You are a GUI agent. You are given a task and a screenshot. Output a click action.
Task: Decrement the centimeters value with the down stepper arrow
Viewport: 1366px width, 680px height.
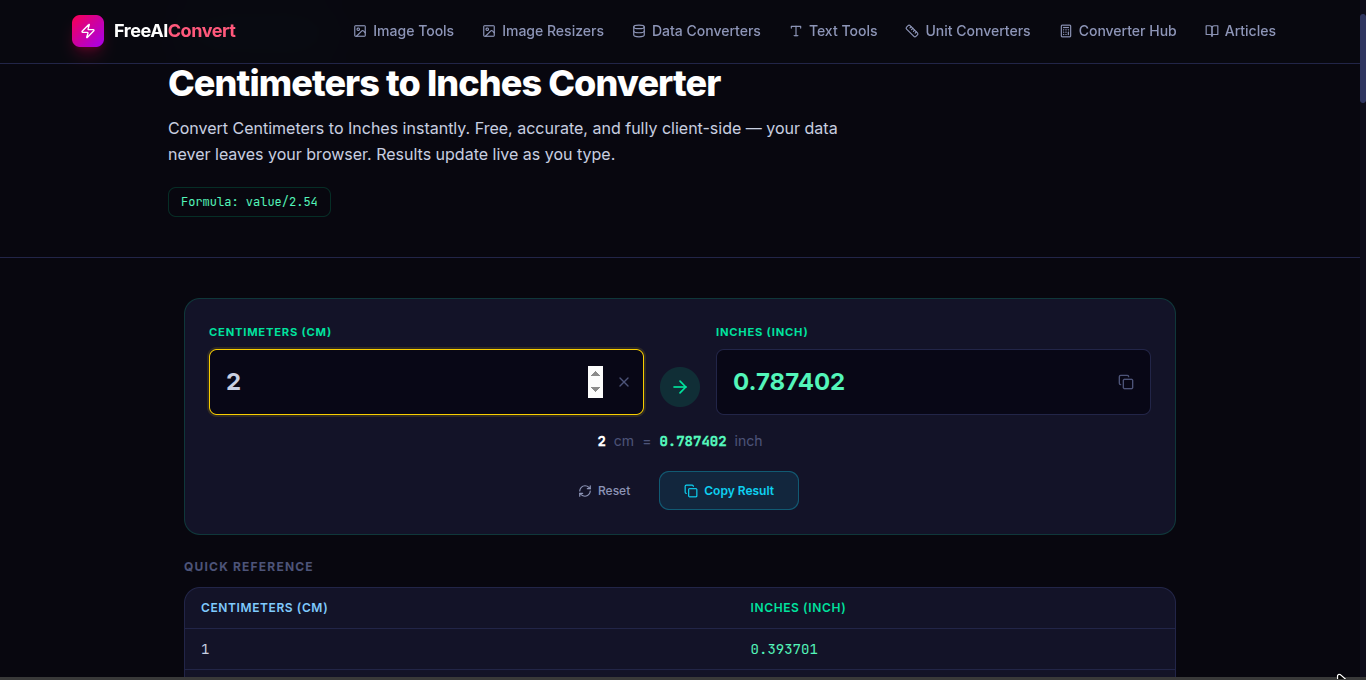(596, 389)
